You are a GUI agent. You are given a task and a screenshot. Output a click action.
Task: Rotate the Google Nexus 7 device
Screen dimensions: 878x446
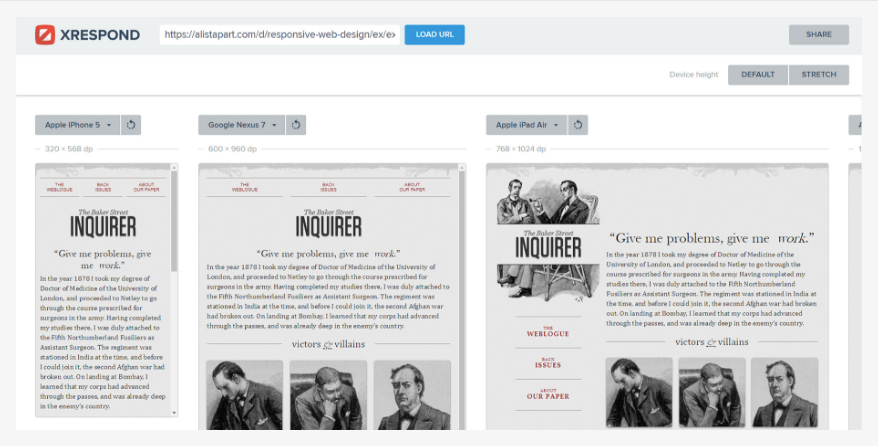click(x=295, y=125)
